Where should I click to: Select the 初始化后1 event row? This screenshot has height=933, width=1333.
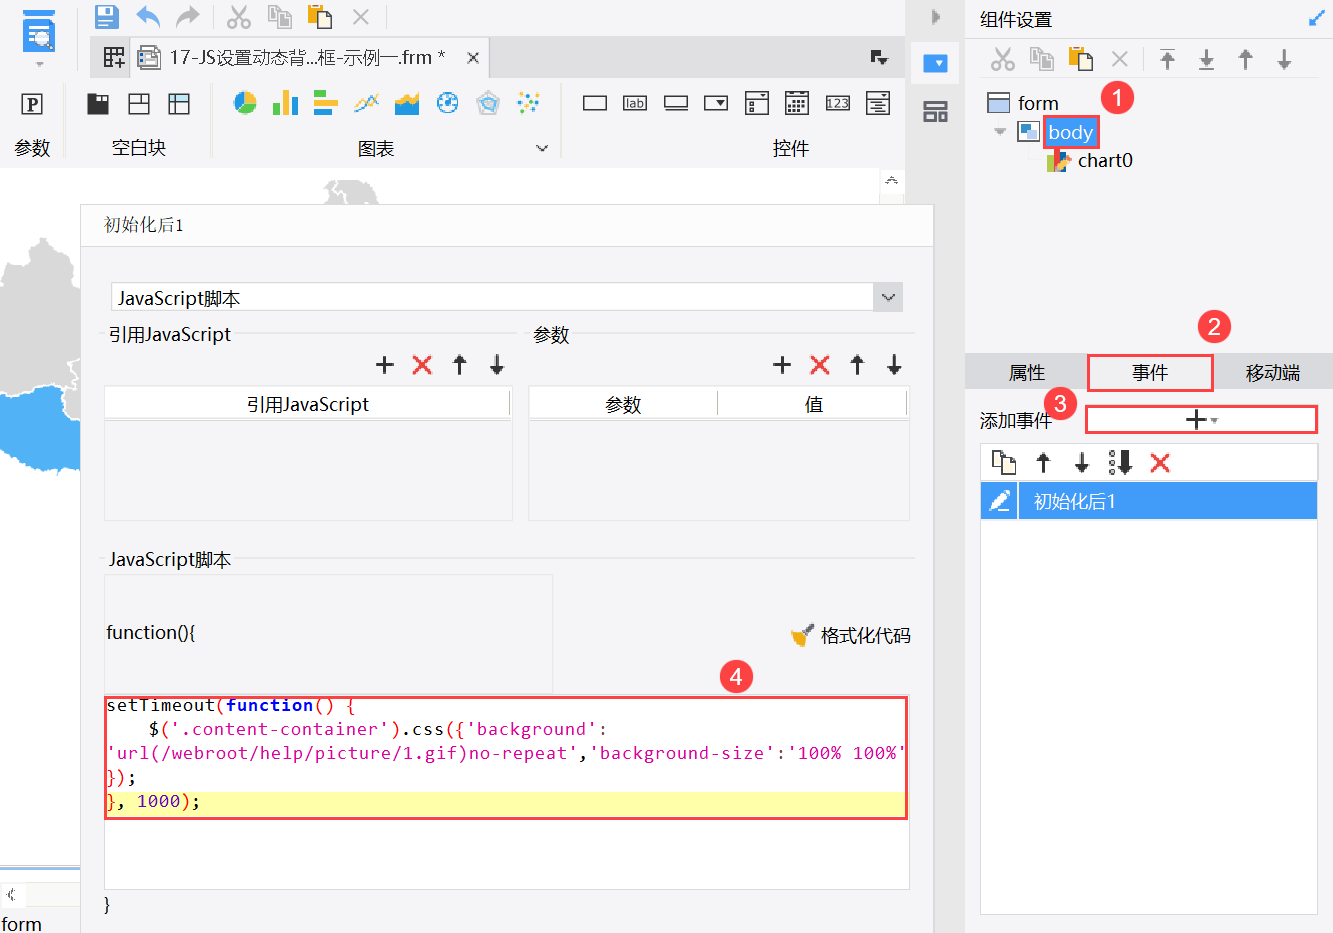point(1149,501)
